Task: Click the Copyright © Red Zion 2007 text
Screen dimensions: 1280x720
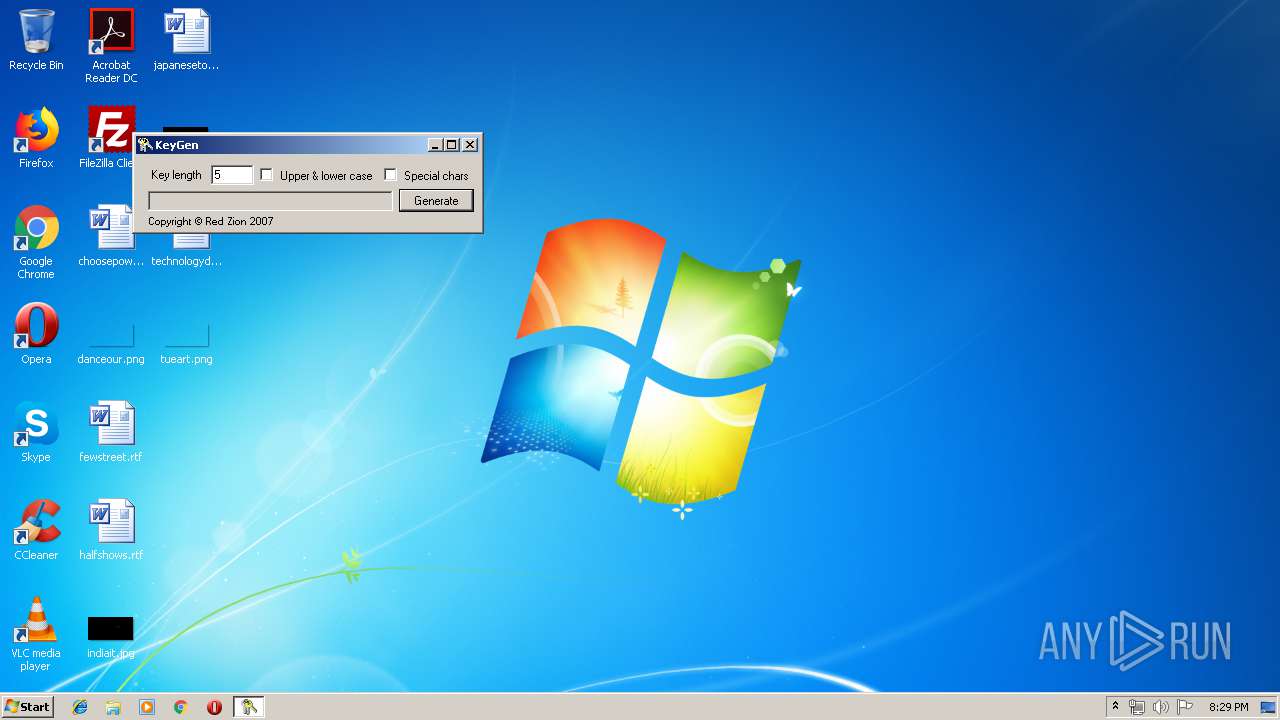Action: tap(211, 221)
